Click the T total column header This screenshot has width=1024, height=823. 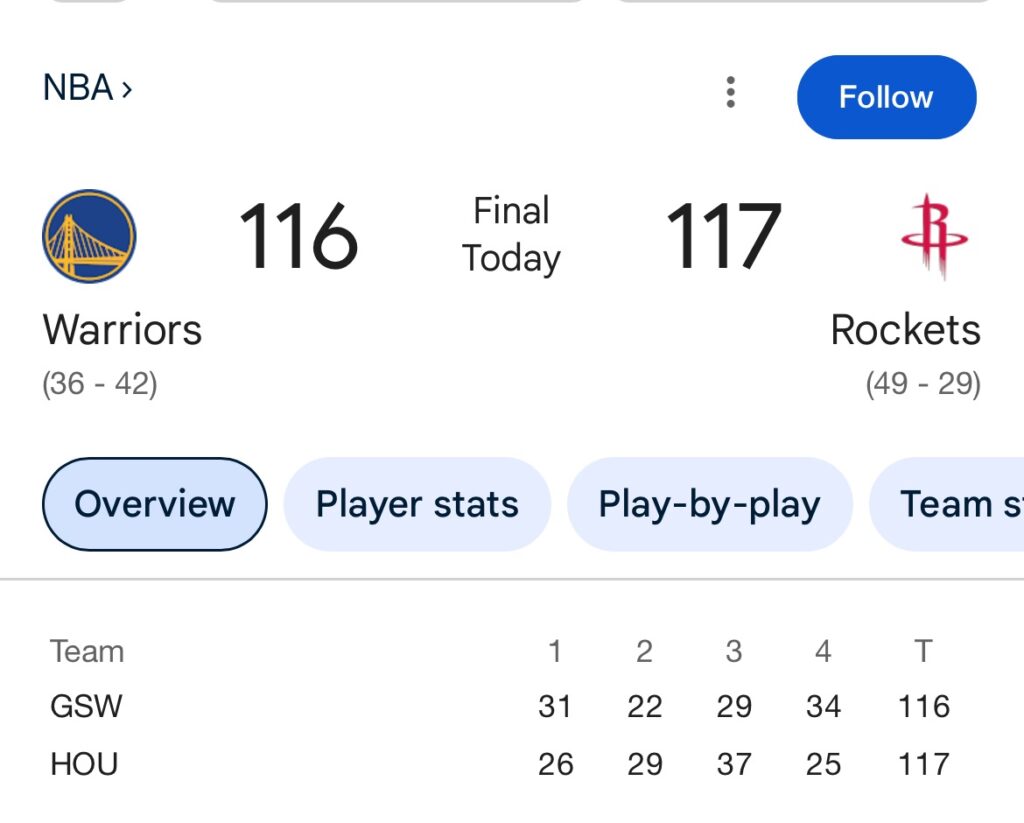[x=923, y=652]
